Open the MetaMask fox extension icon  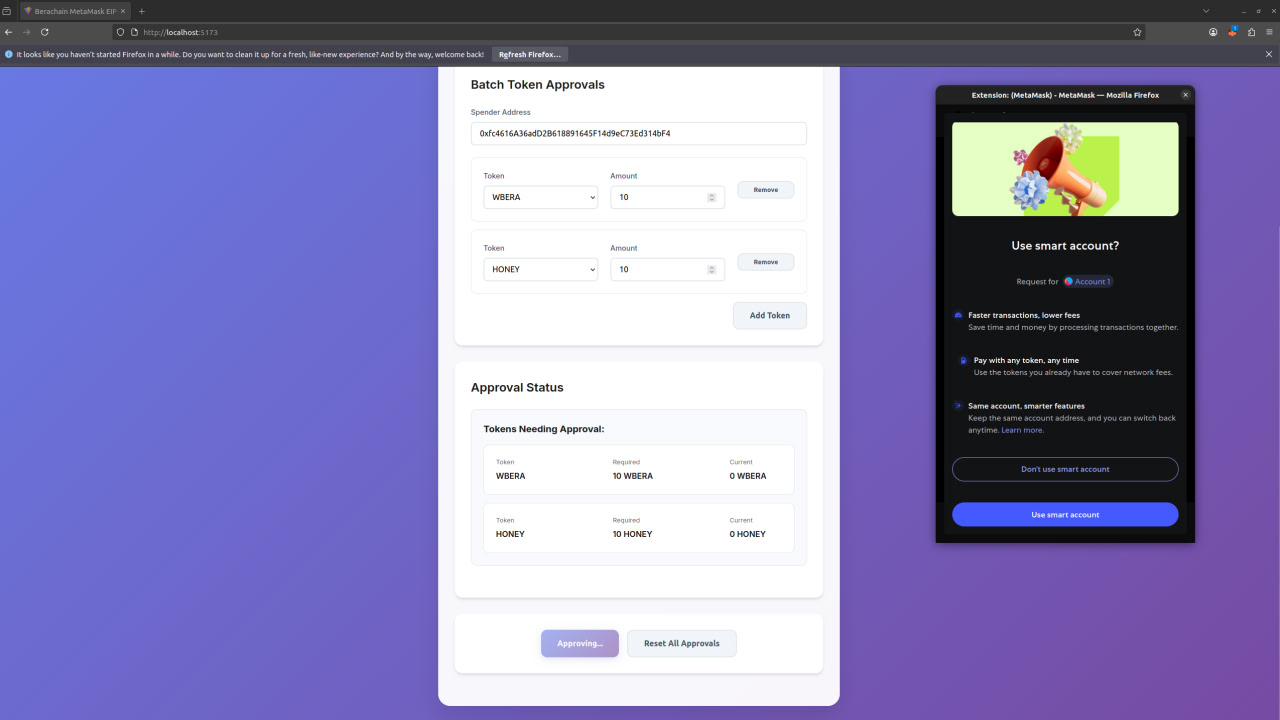click(x=1233, y=32)
